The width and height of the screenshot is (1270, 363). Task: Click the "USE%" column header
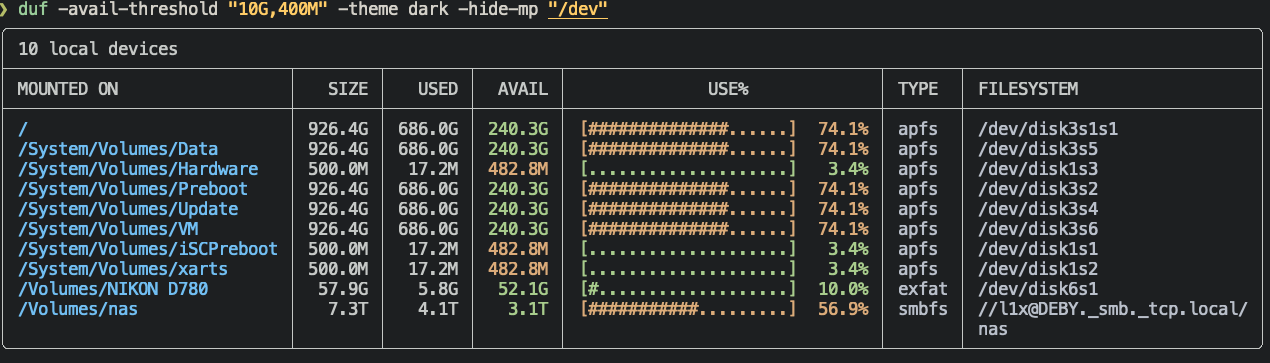coord(728,89)
